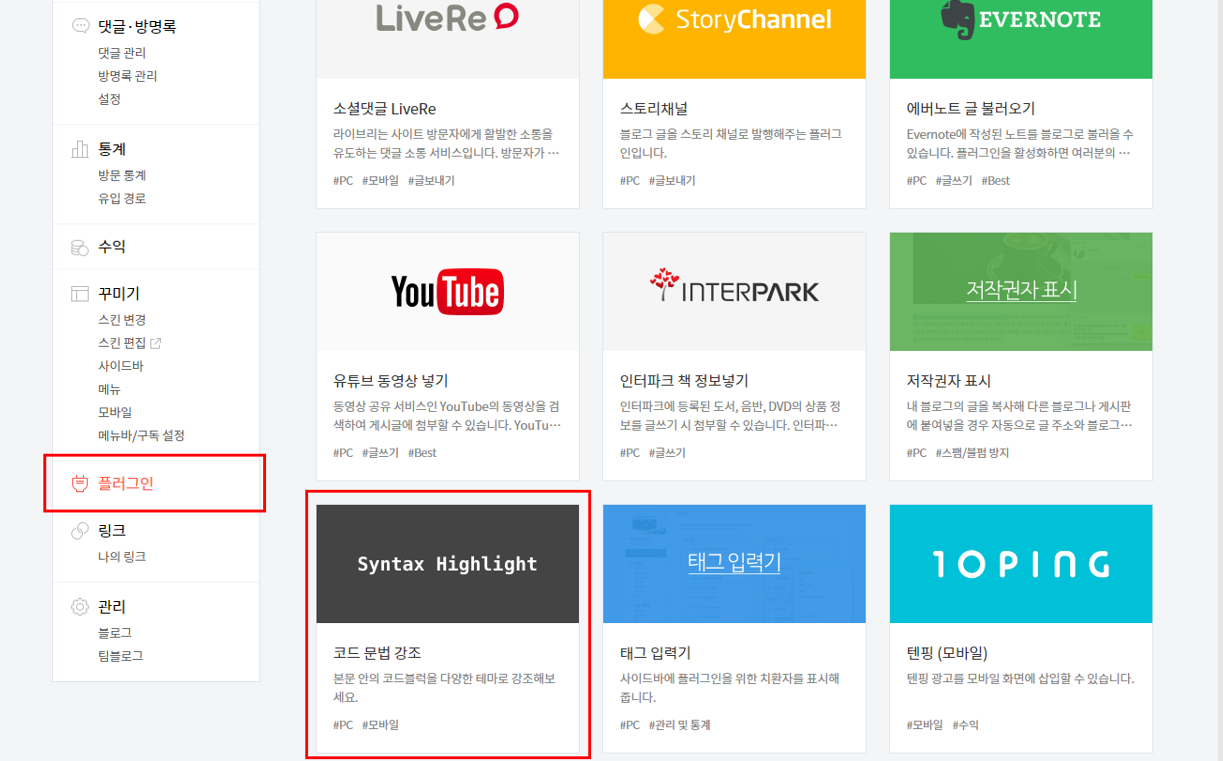The height and width of the screenshot is (761, 1223).
Task: Click the #PC tag on the 스토리채널 card
Action: tap(630, 181)
